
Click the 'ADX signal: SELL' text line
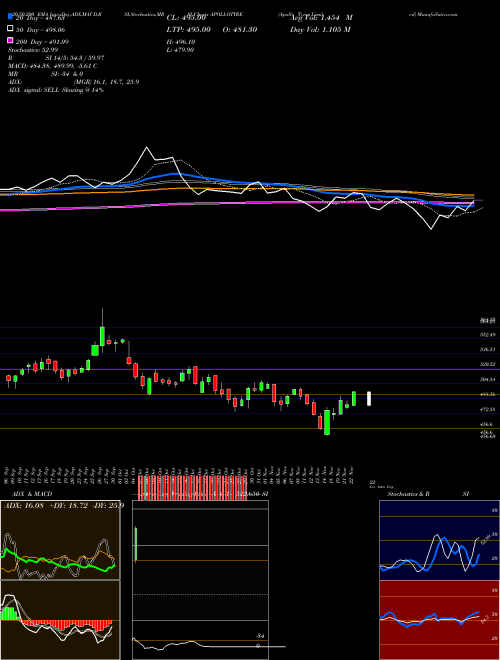tap(56, 90)
